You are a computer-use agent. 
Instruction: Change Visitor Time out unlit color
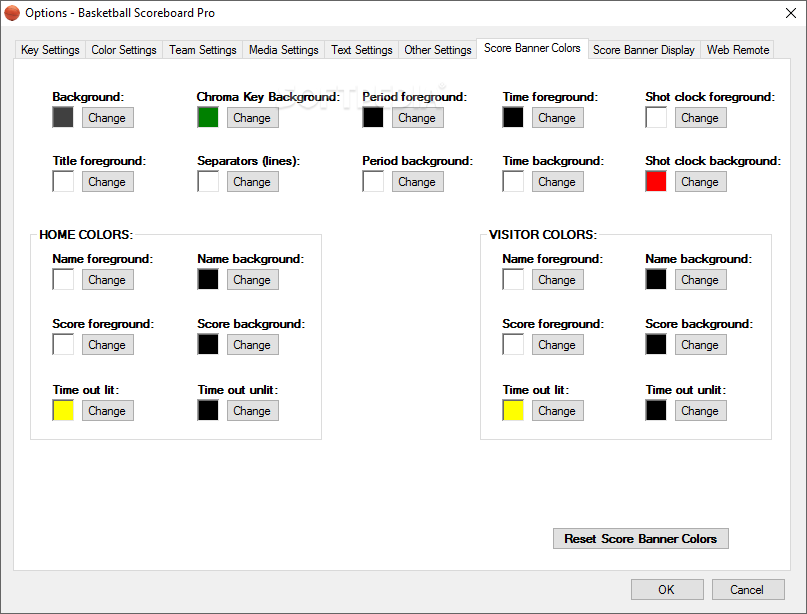(x=700, y=411)
